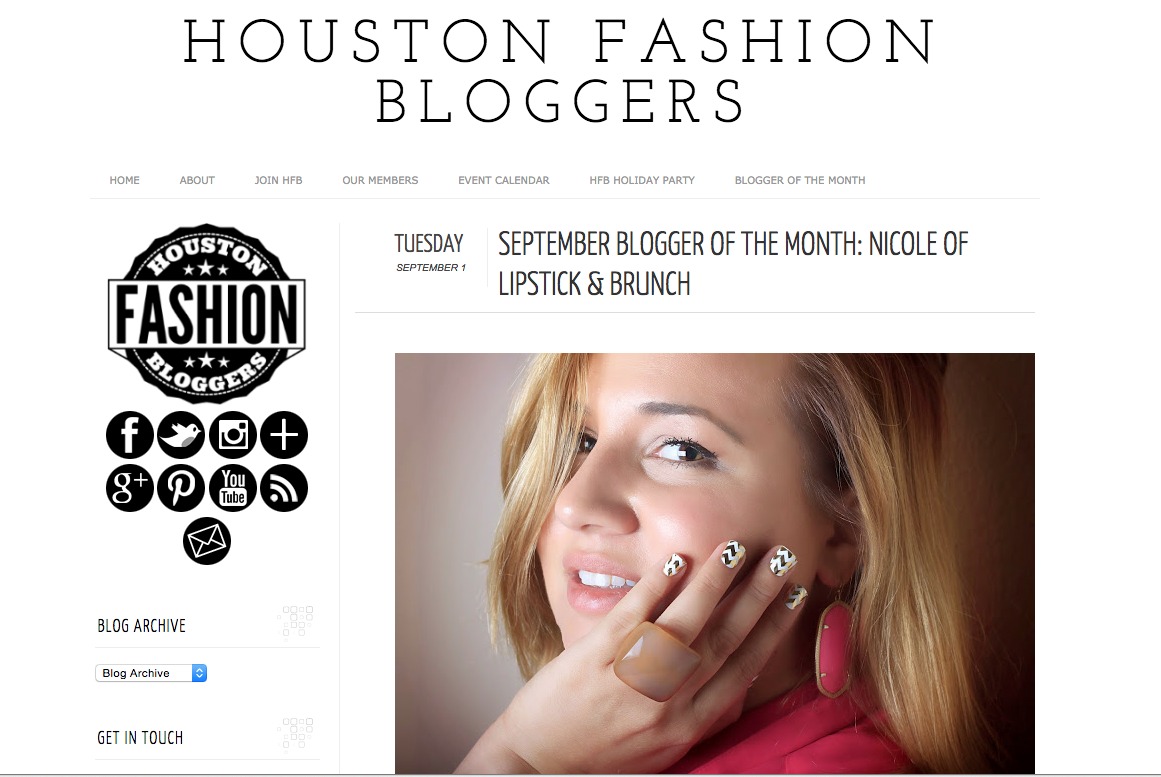
Task: Open the Google Plus icon
Action: tap(130, 487)
